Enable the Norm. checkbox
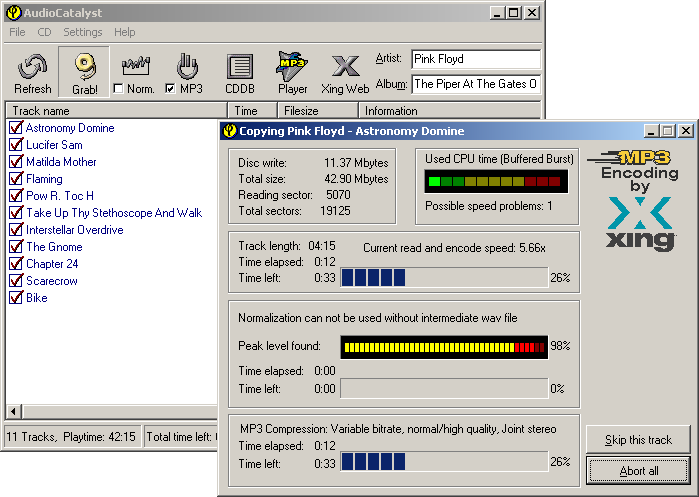 118,89
